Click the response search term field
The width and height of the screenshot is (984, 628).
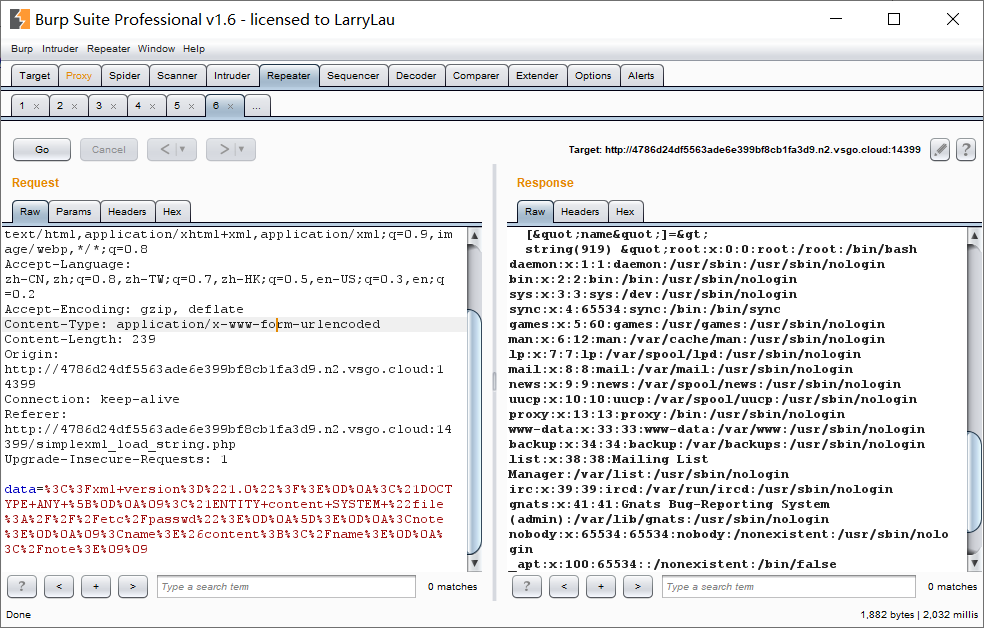click(x=789, y=587)
